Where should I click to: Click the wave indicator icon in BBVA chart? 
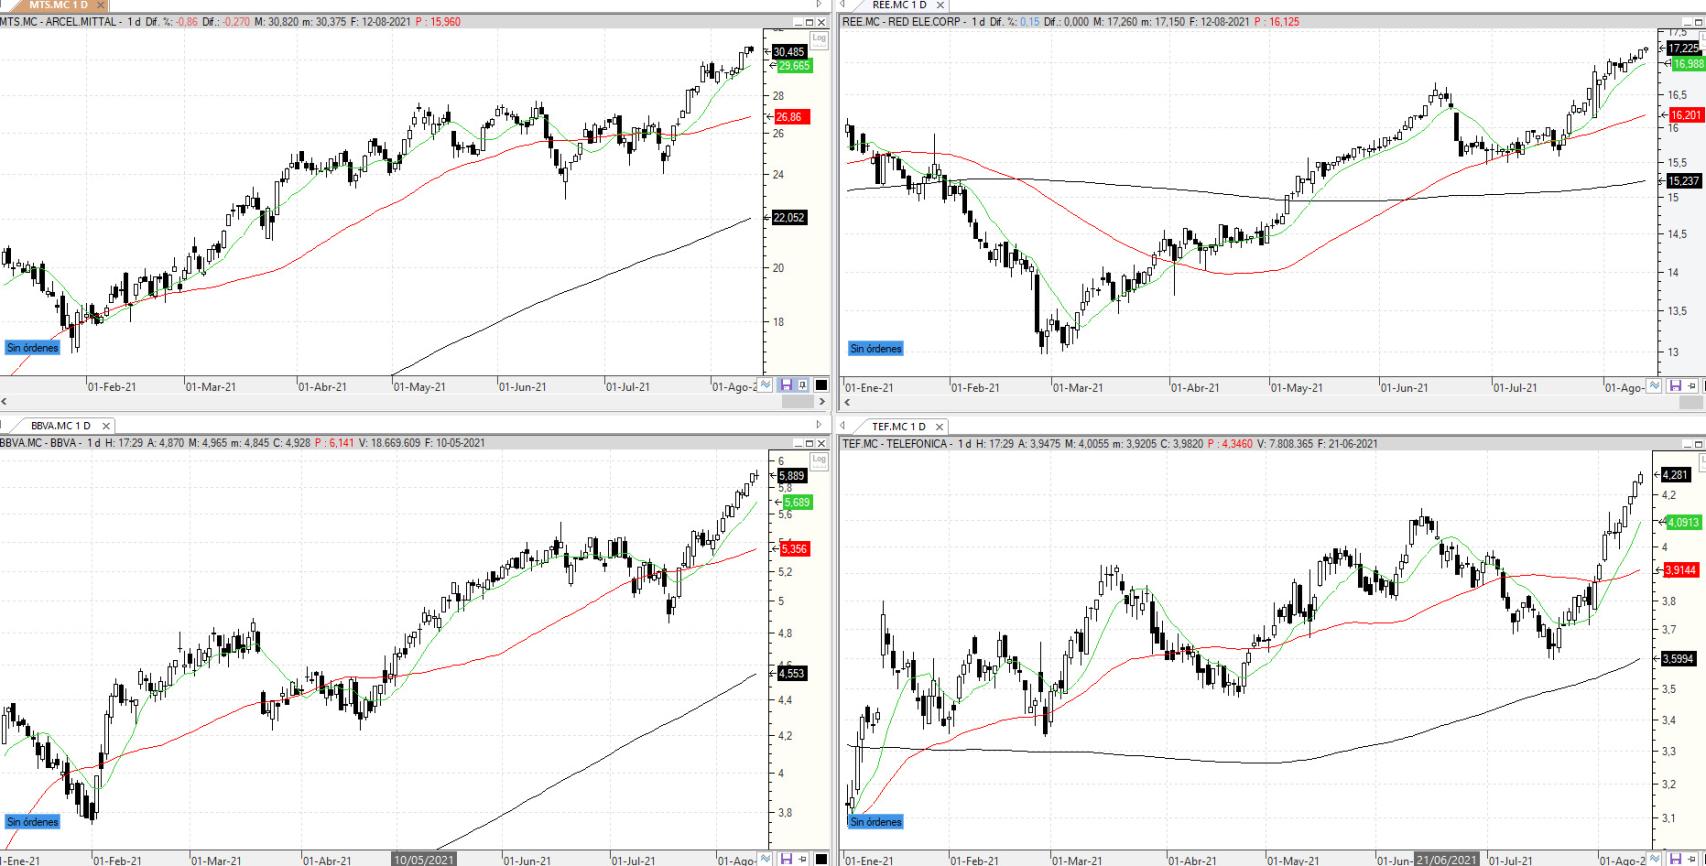pyautogui.click(x=766, y=858)
